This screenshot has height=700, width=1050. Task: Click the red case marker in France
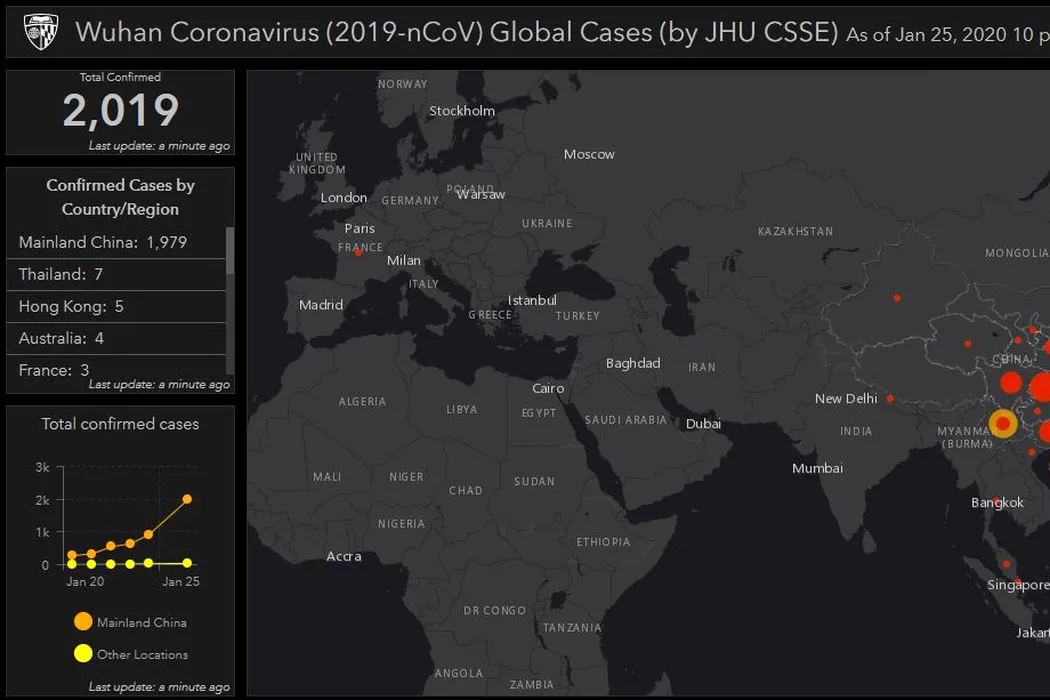[x=358, y=253]
